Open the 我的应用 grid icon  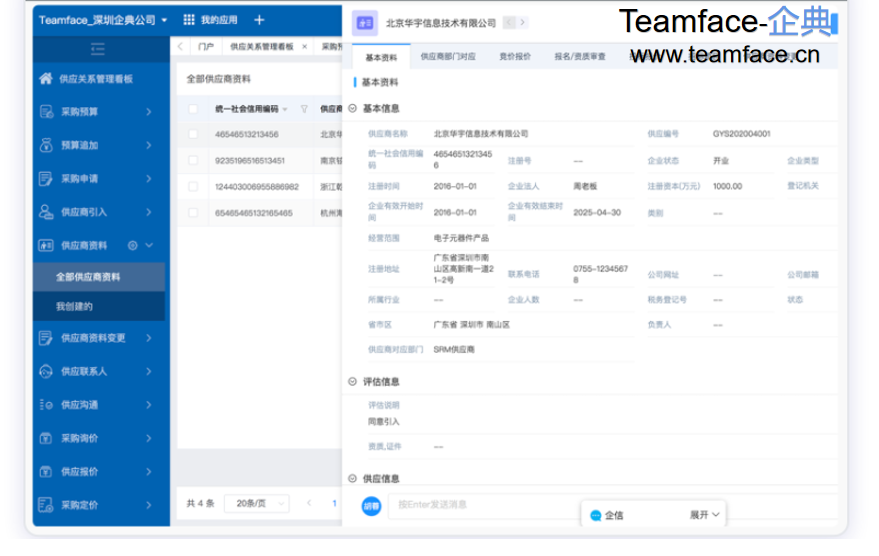pyautogui.click(x=189, y=20)
